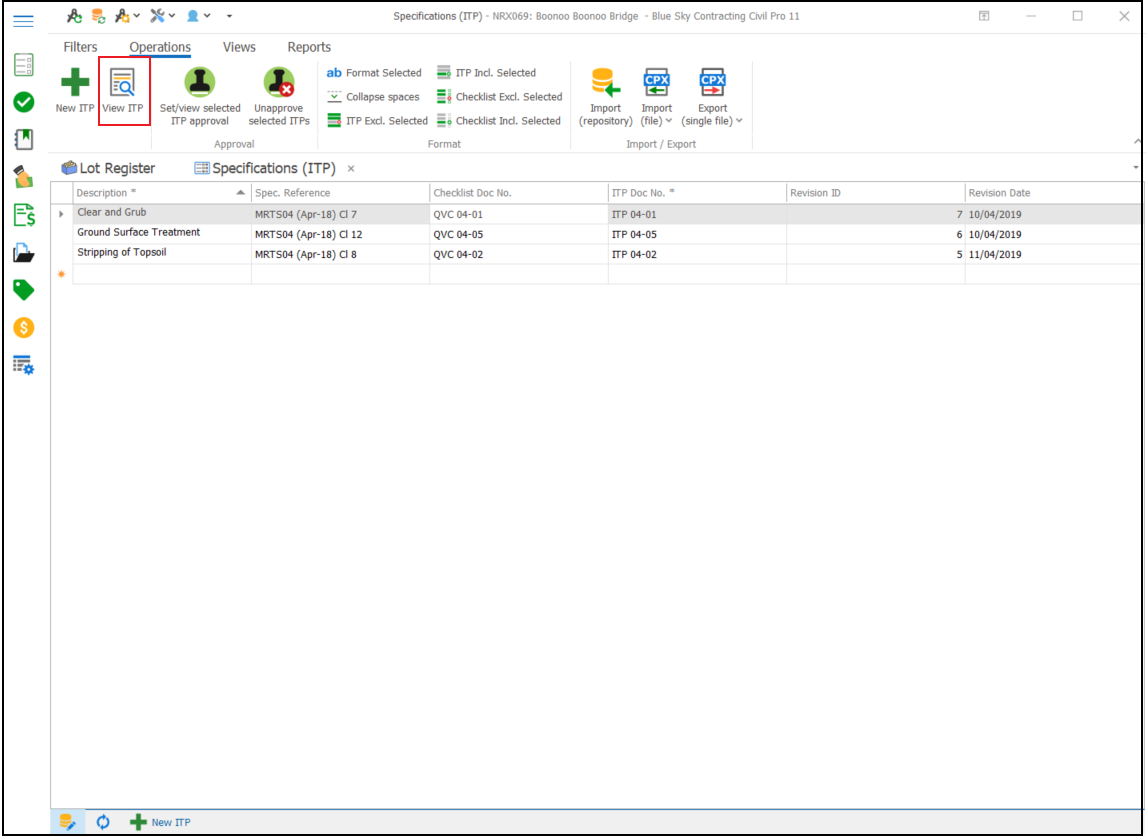The height and width of the screenshot is (837, 1146).
Task: Click the green checkmark sidebar icon
Action: 24,102
